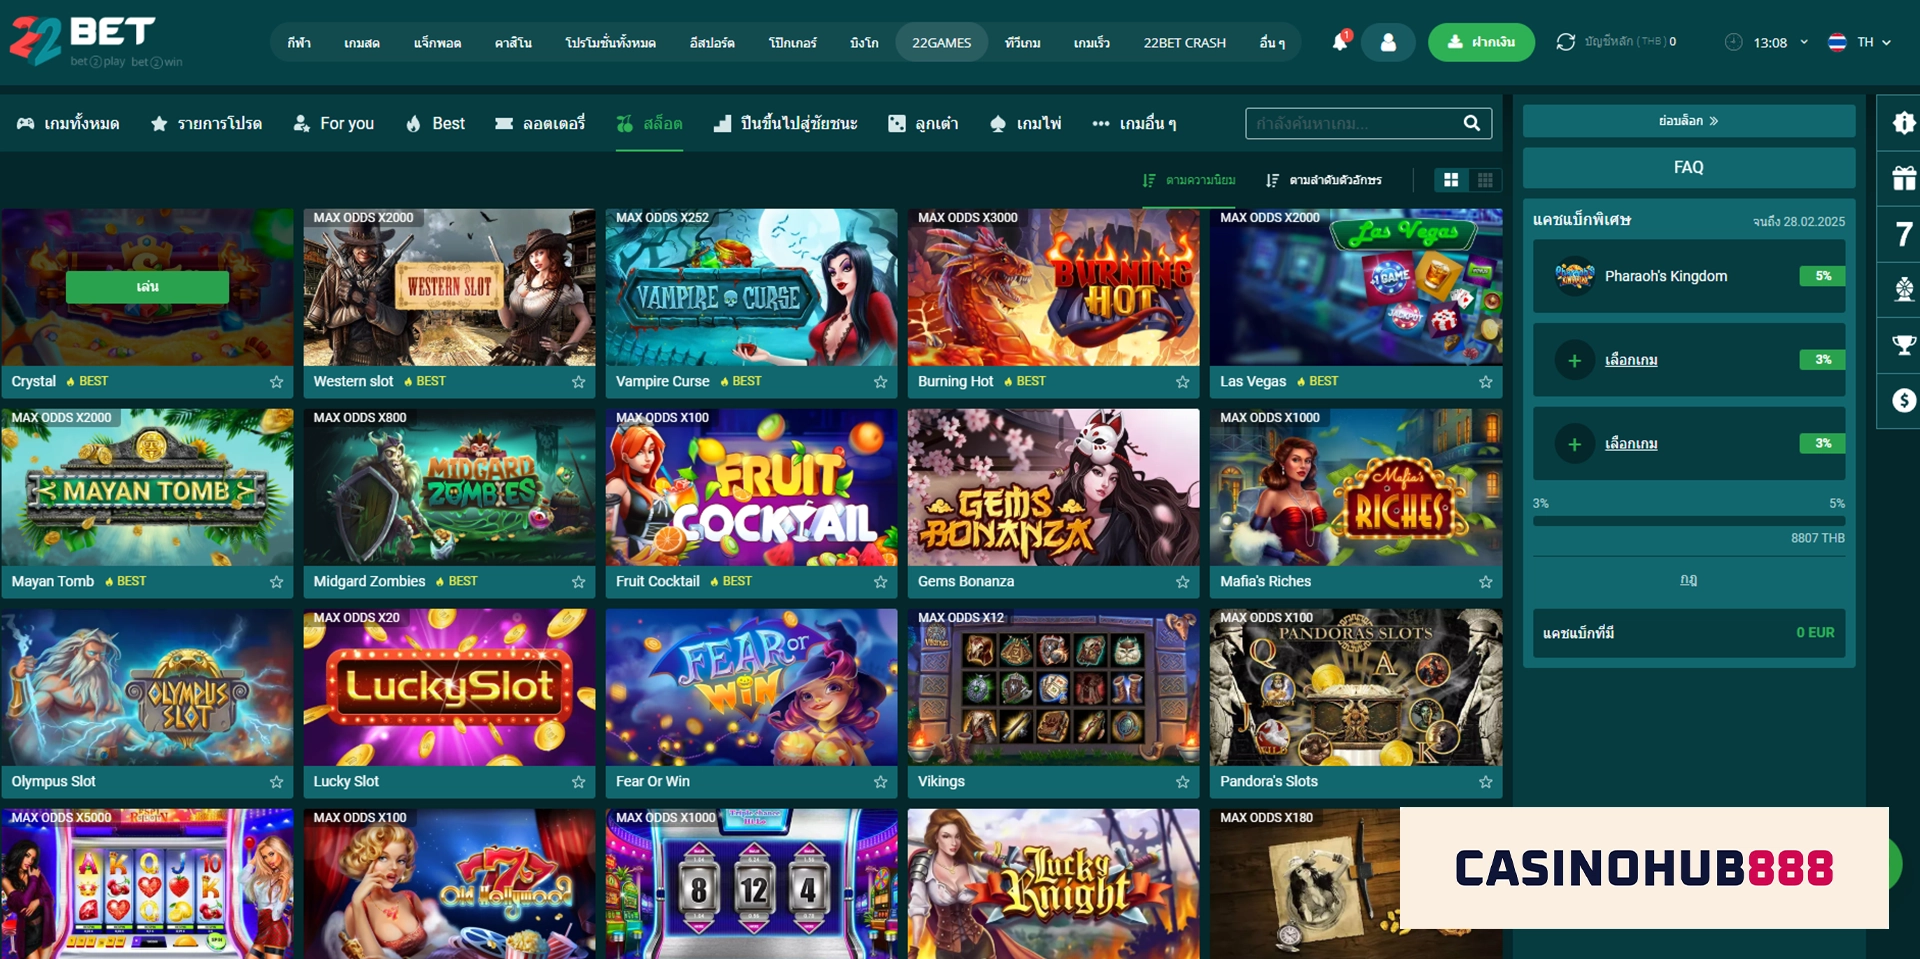Open the Gems Bonanza game thumbnail

[x=1053, y=487]
